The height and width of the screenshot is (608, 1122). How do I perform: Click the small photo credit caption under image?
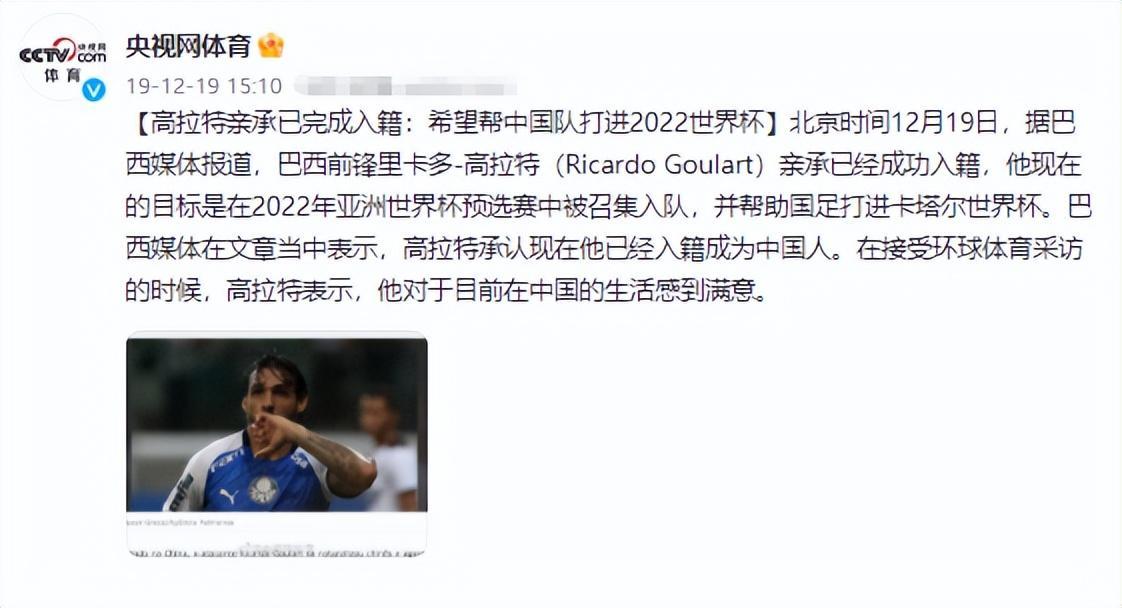tap(180, 523)
